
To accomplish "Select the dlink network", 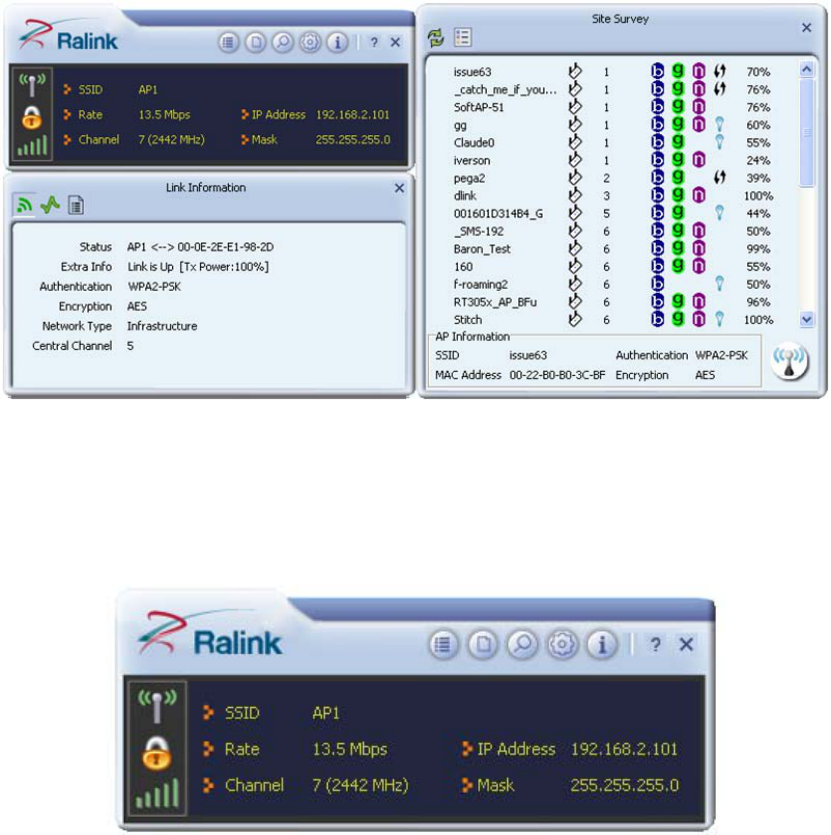I will click(612, 195).
